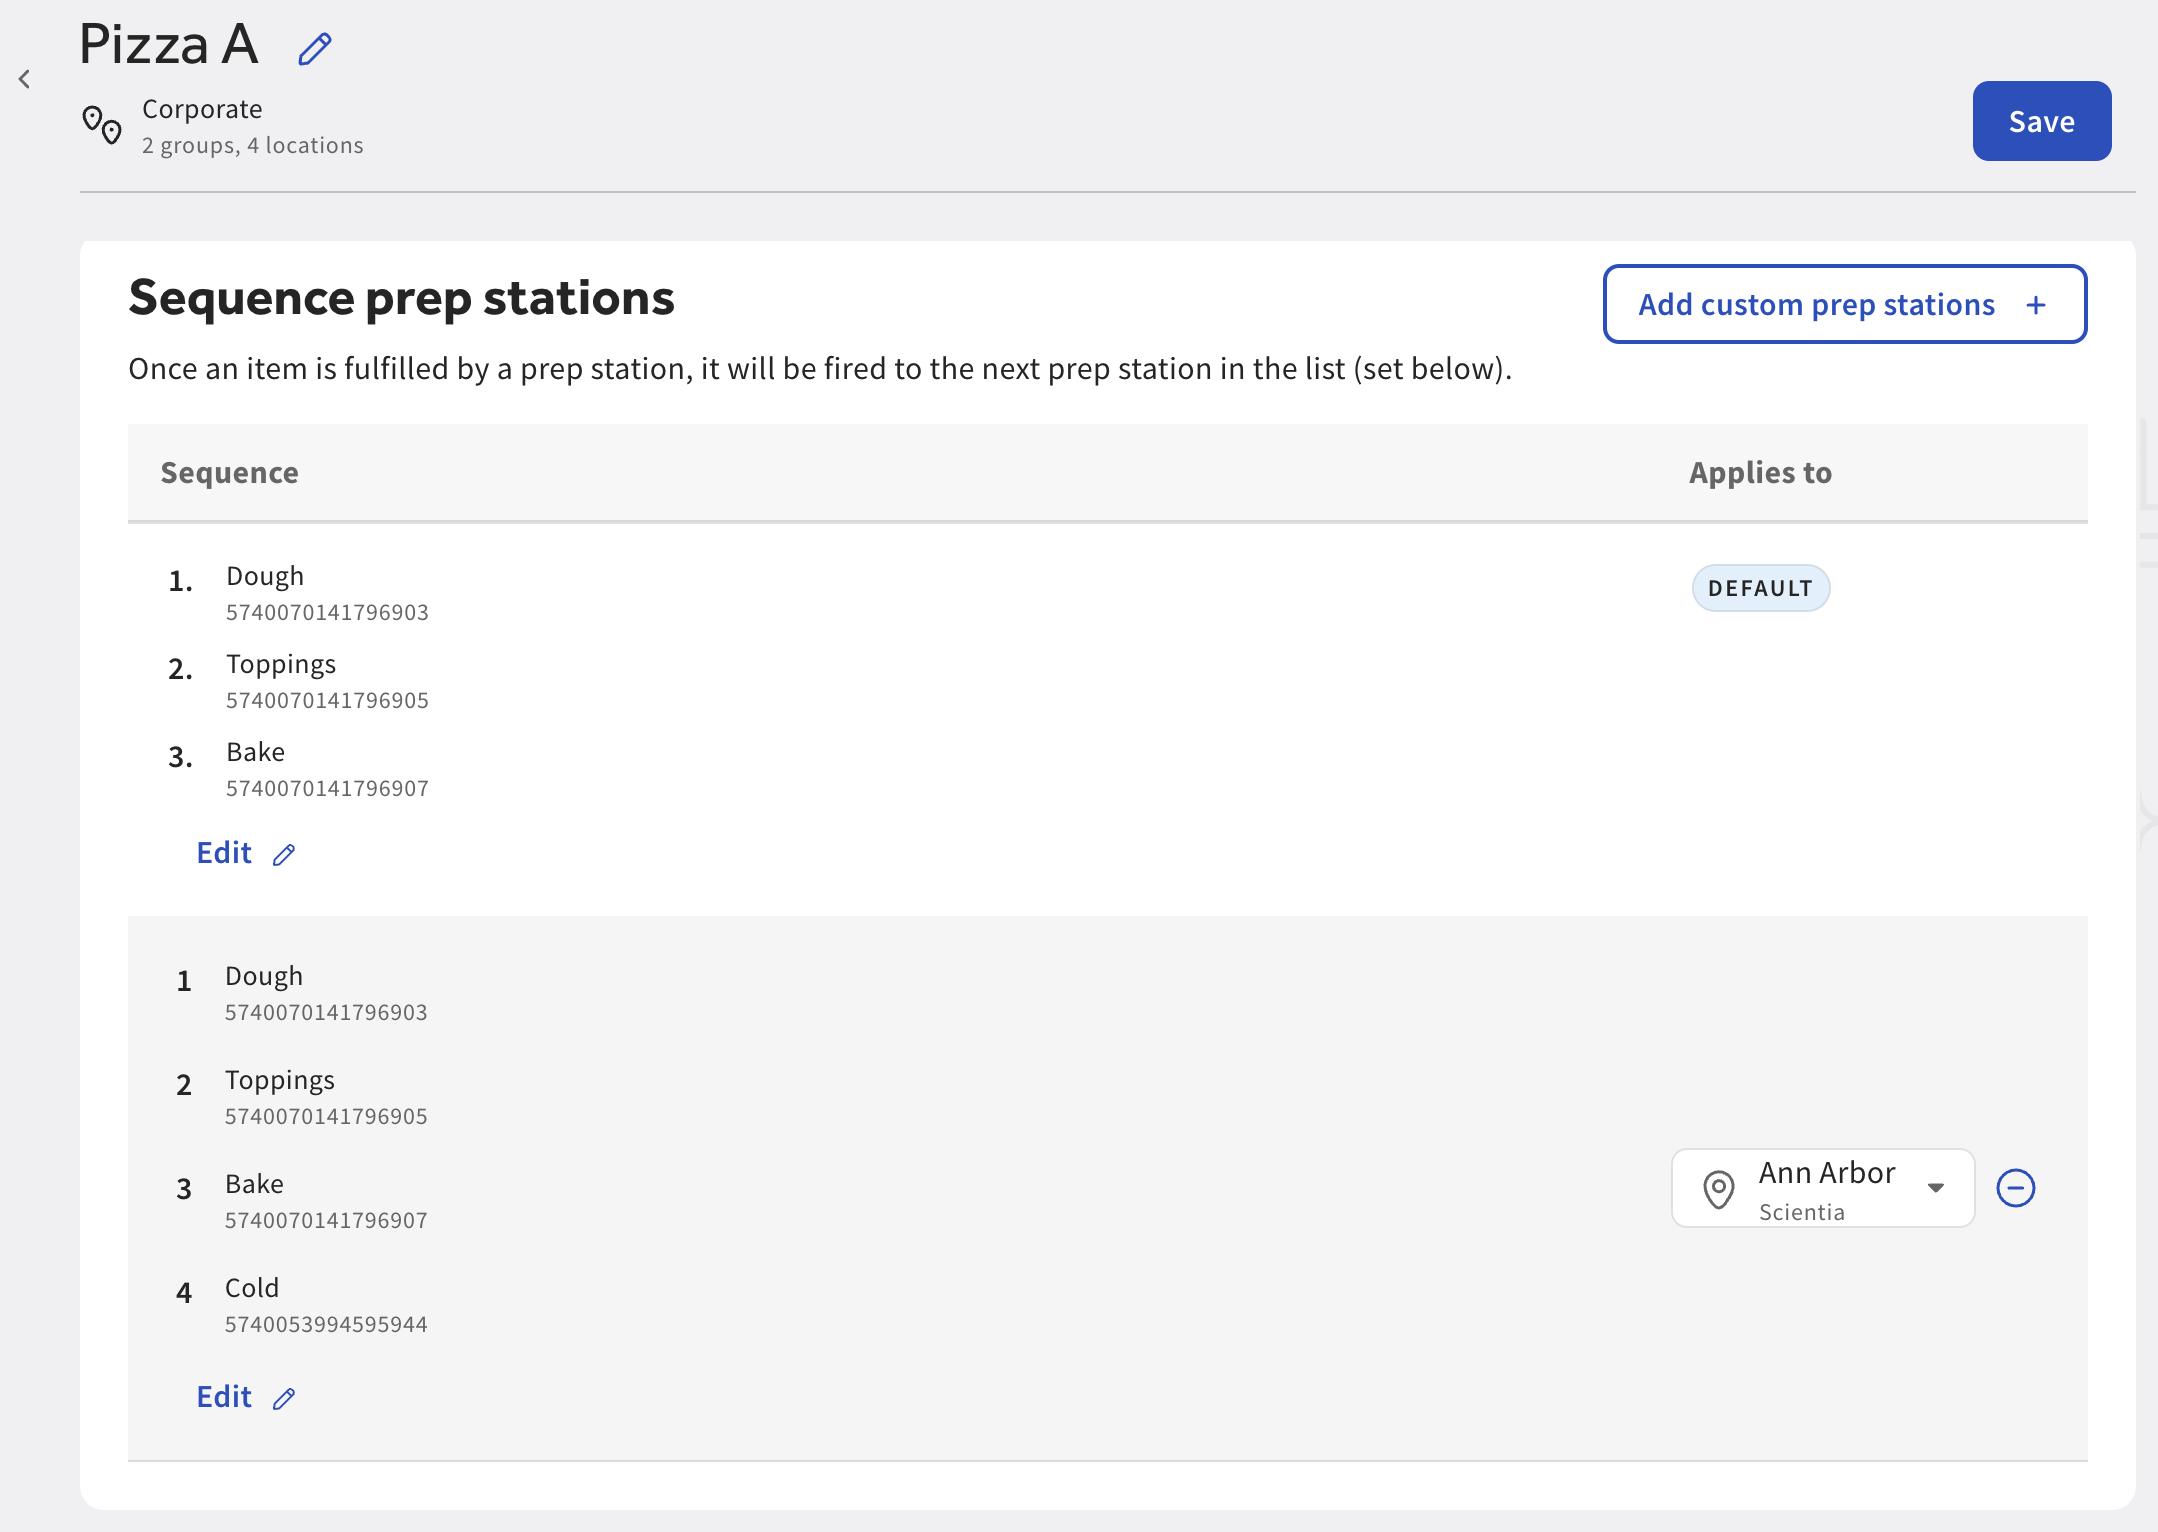This screenshot has width=2158, height=1532.
Task: Edit the Ann Arbor prep station sequence
Action: (x=245, y=1397)
